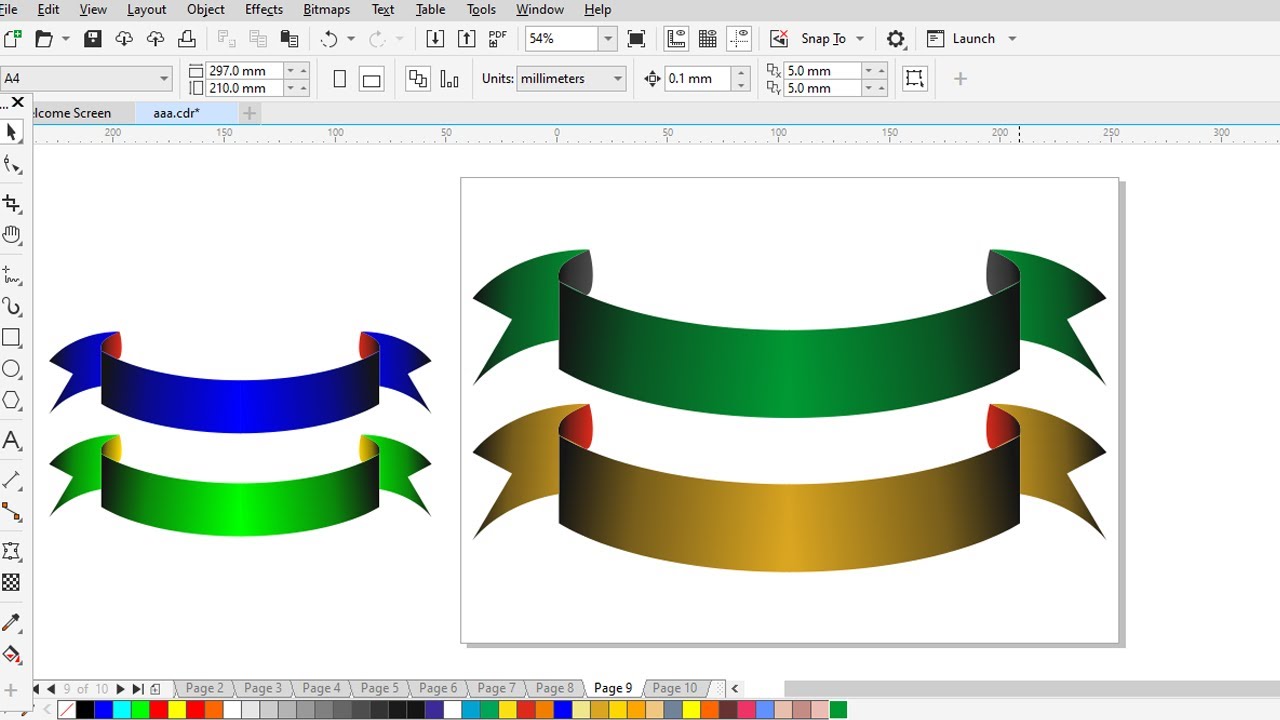Open the Layout menu

147,9
